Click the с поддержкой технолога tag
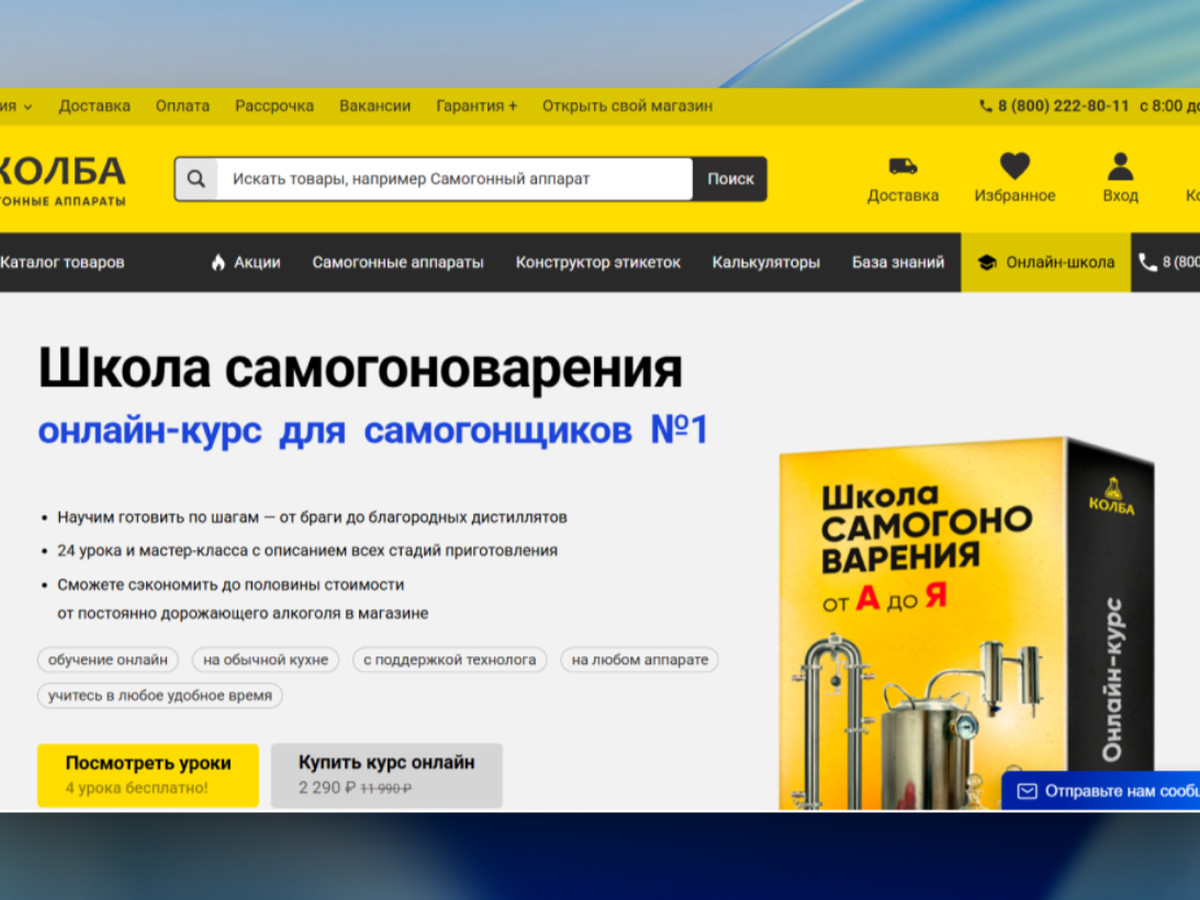 tap(449, 659)
